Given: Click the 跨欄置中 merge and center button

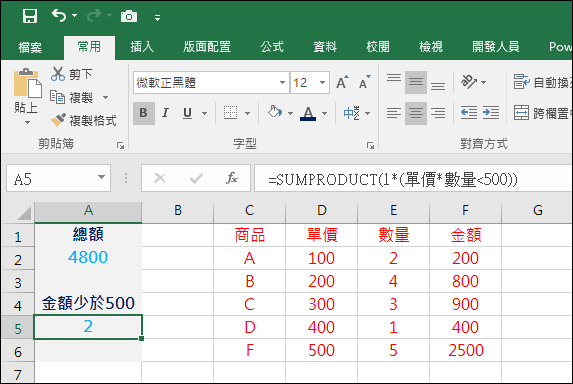Looking at the screenshot, I should (x=542, y=113).
